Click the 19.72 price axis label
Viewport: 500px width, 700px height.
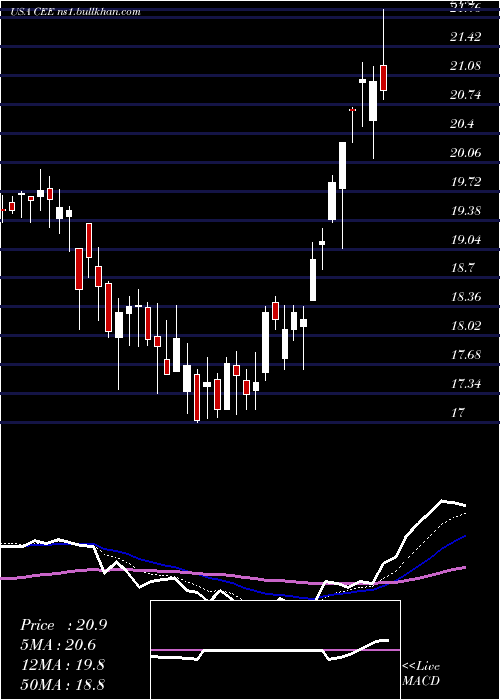click(x=466, y=182)
